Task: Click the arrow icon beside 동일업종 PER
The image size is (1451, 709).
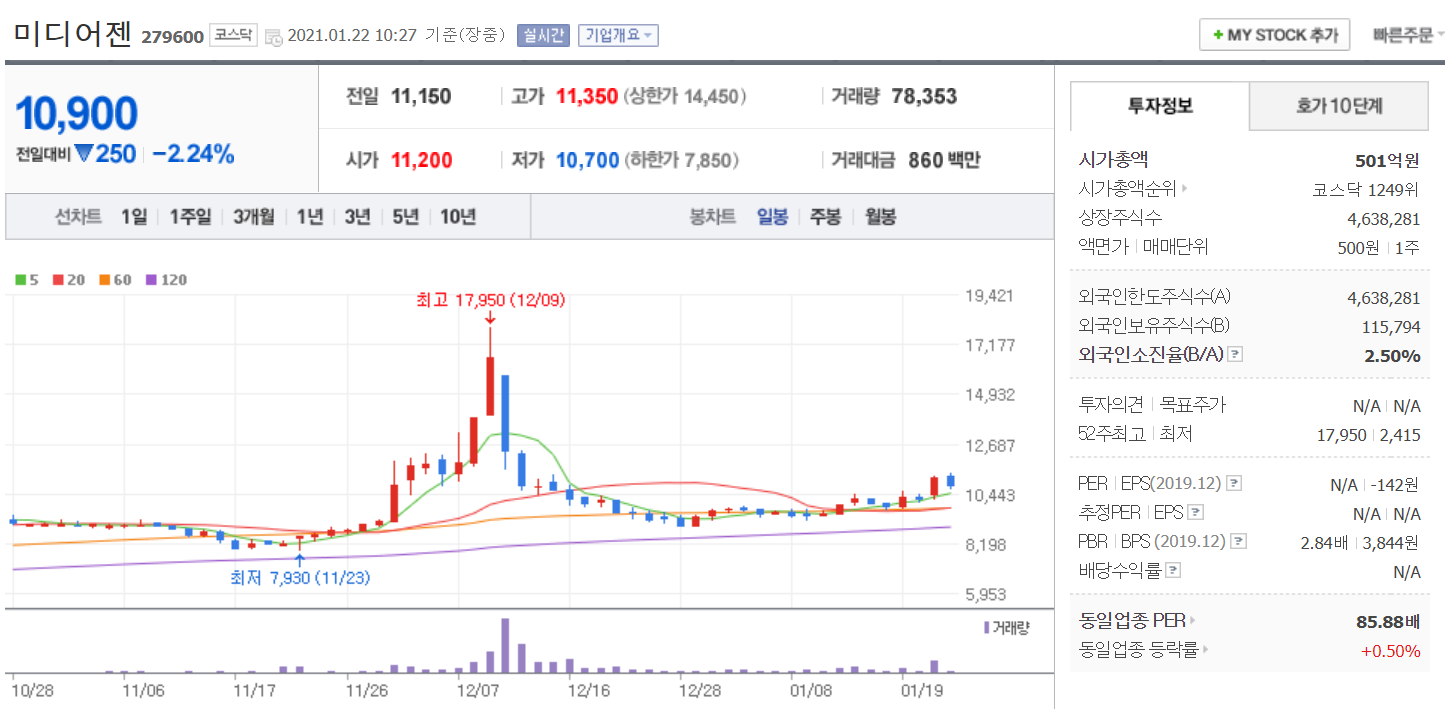Action: [1192, 621]
